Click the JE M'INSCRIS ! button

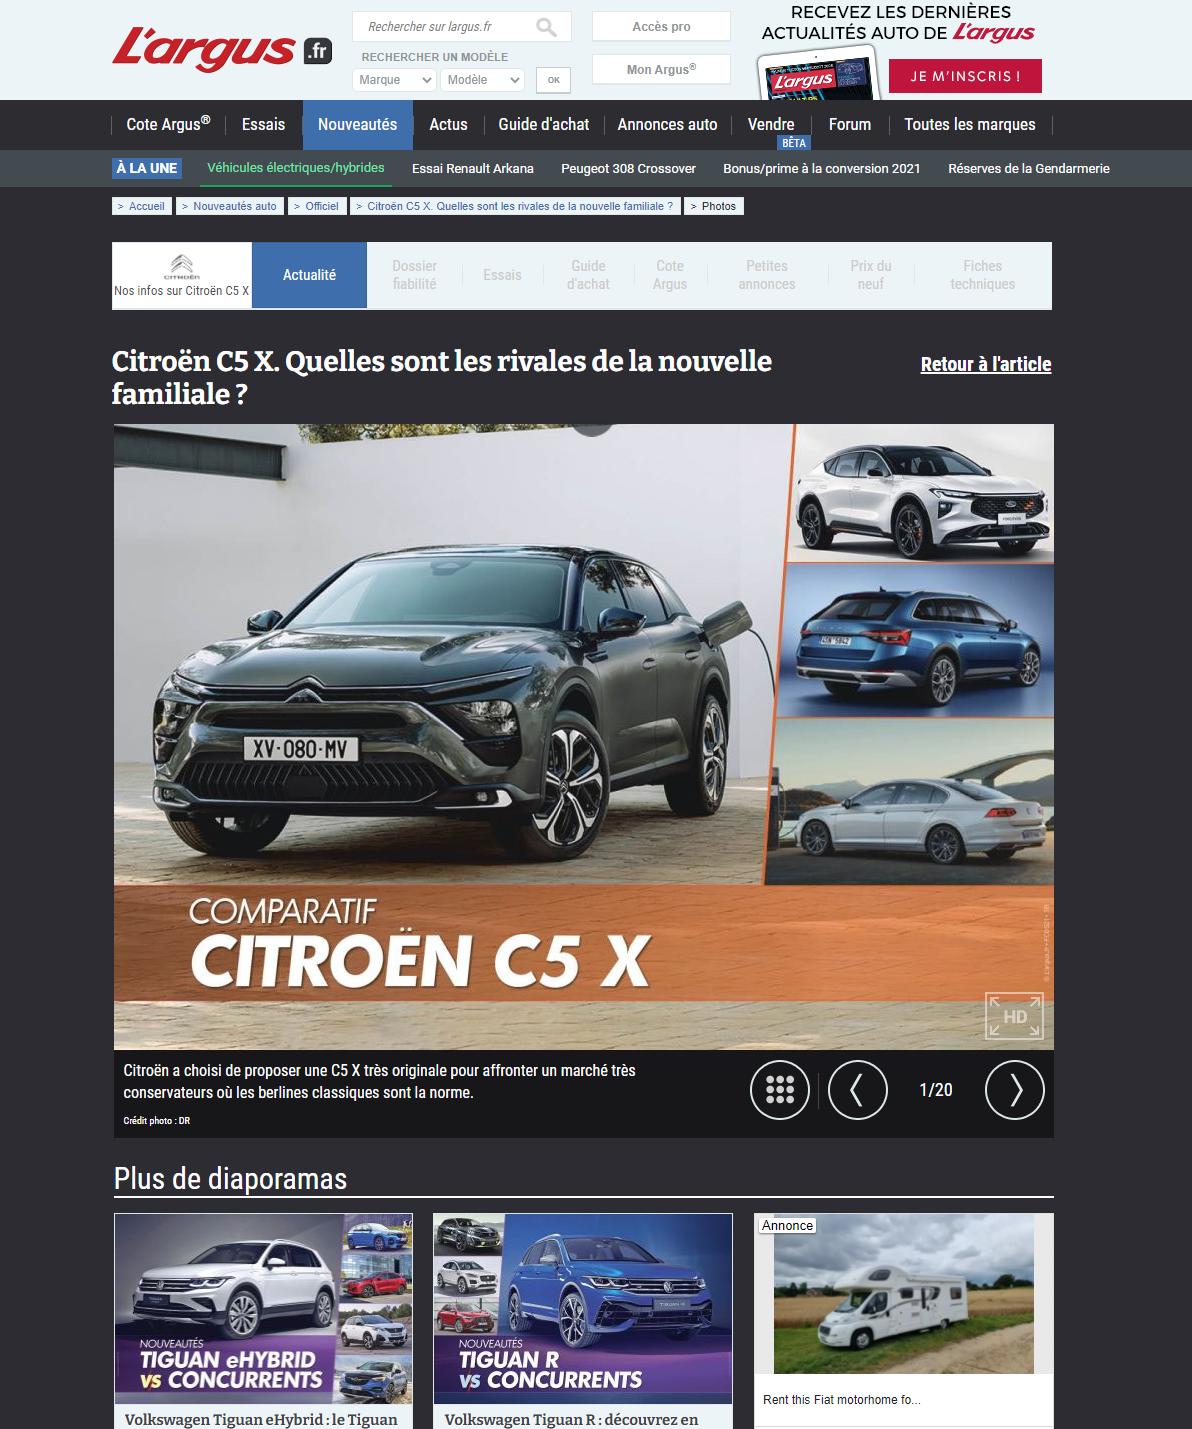965,76
